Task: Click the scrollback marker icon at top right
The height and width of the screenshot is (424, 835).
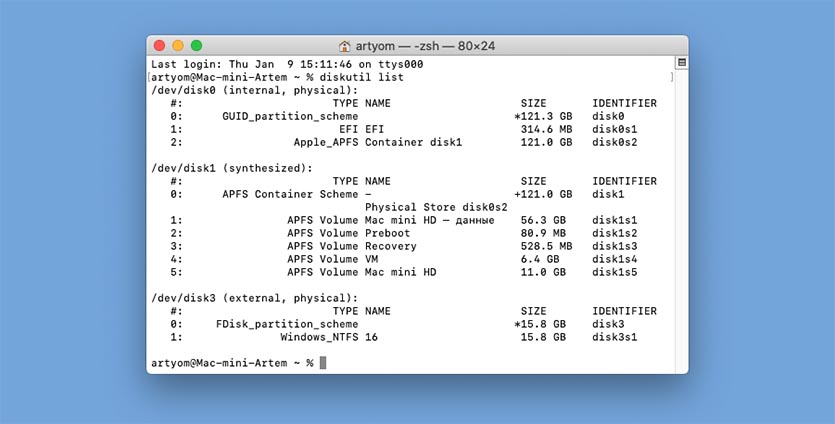Action: pyautogui.click(x=681, y=62)
